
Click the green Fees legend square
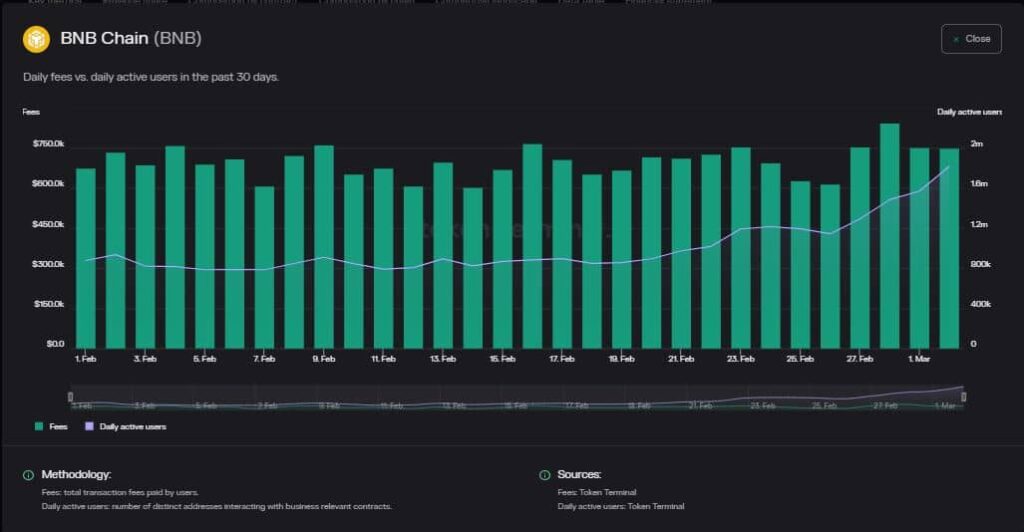(39, 426)
